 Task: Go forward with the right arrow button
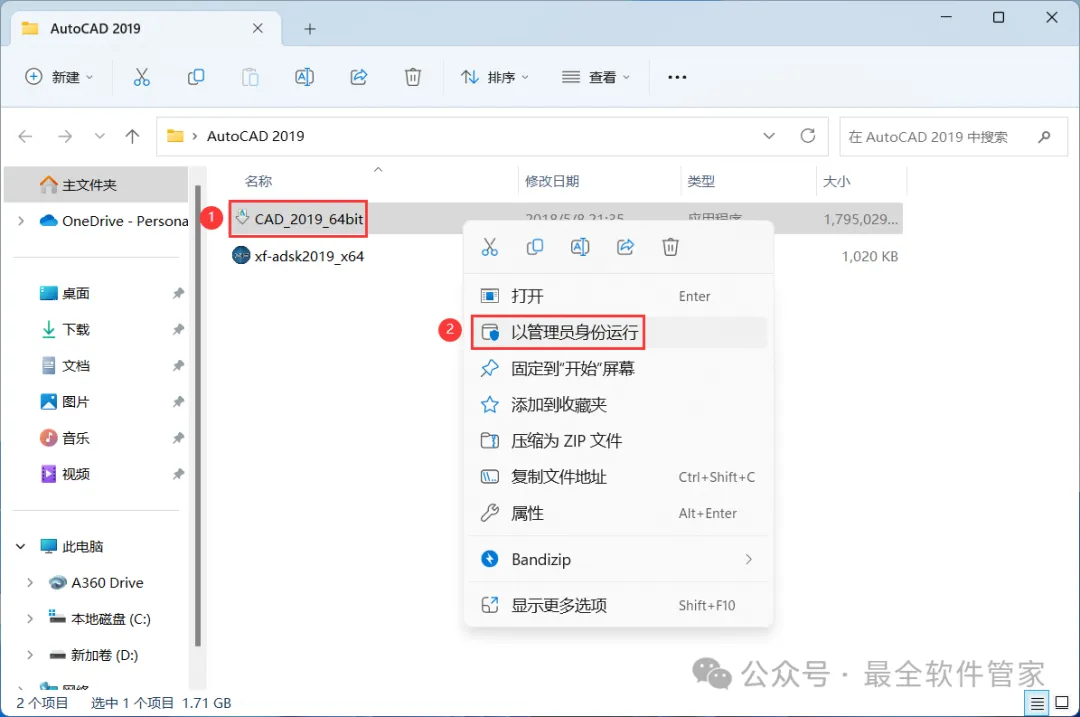[x=65, y=136]
